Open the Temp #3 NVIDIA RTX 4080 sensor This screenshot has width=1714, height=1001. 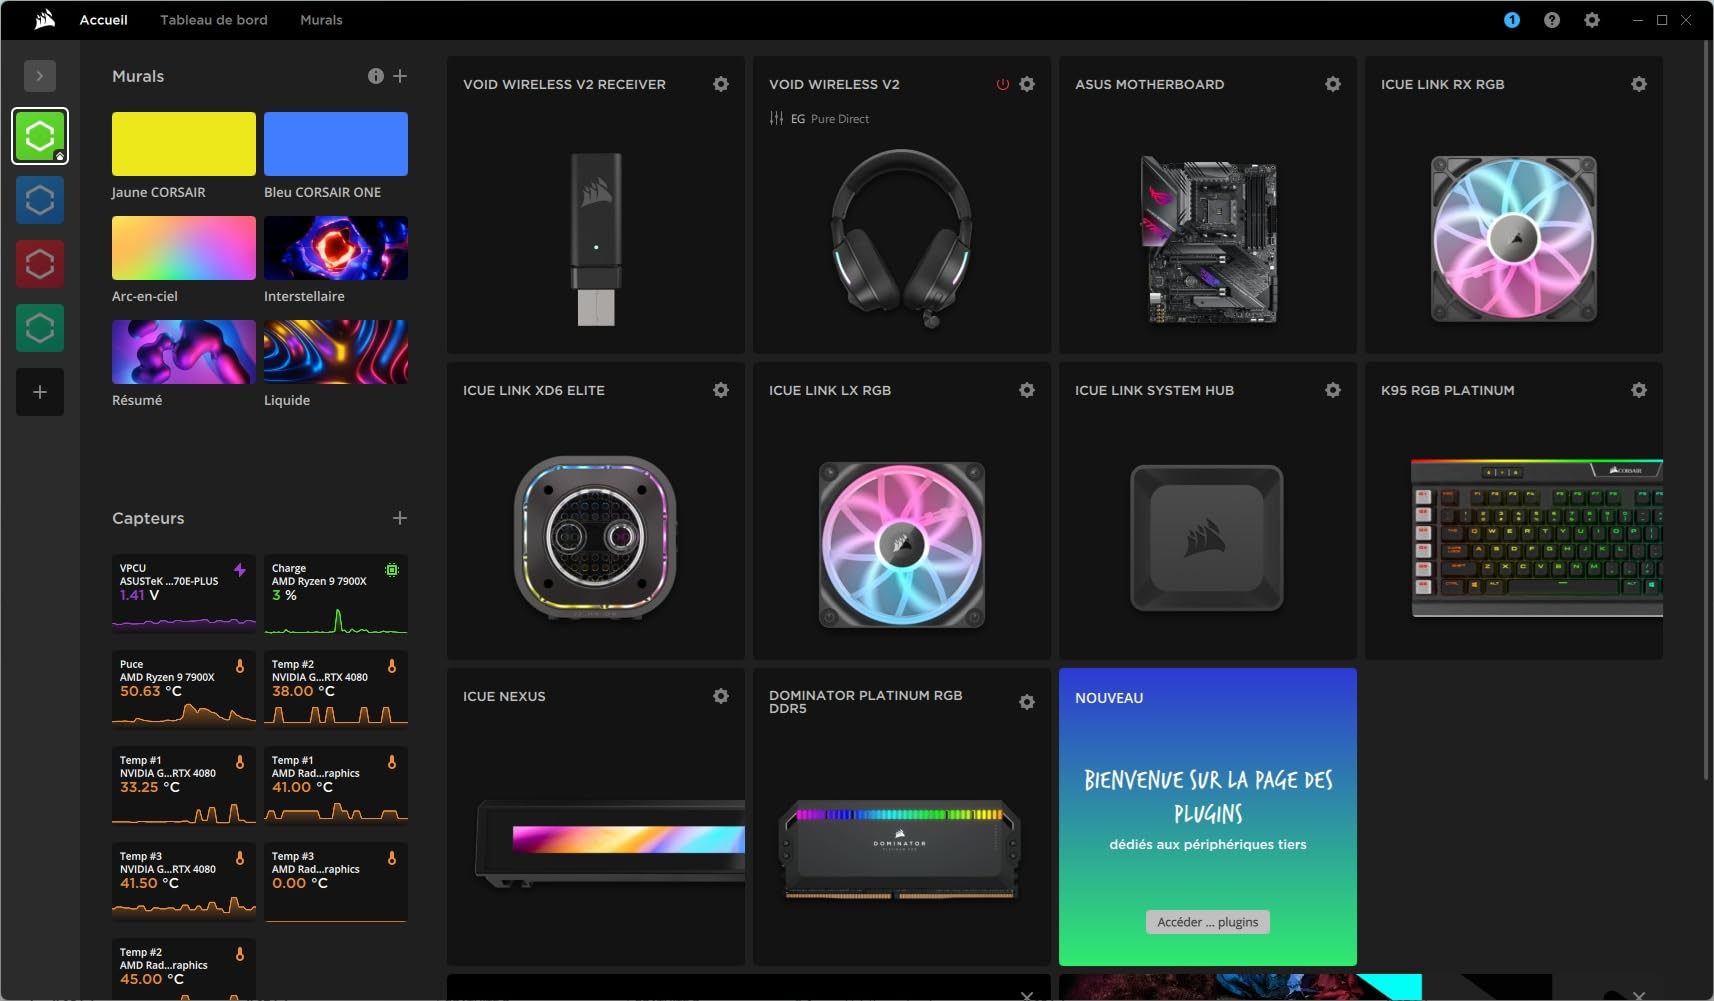[x=184, y=881]
